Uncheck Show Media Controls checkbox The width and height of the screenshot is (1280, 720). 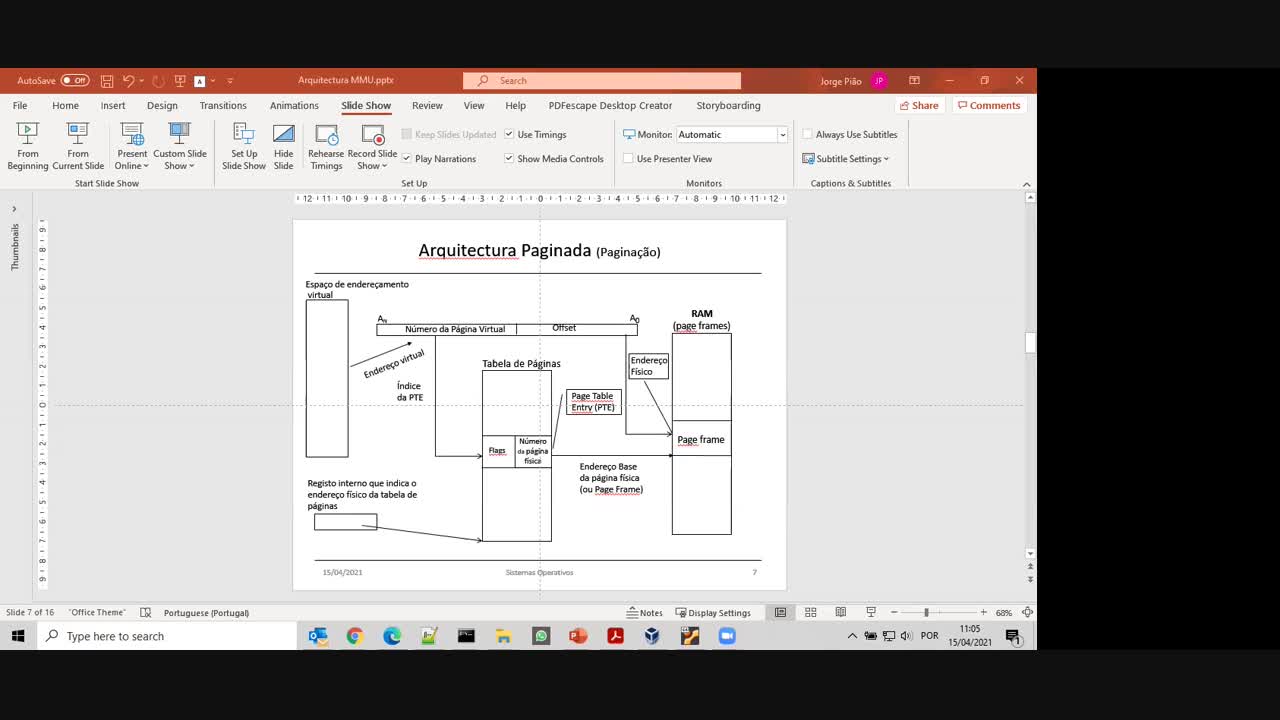point(509,158)
